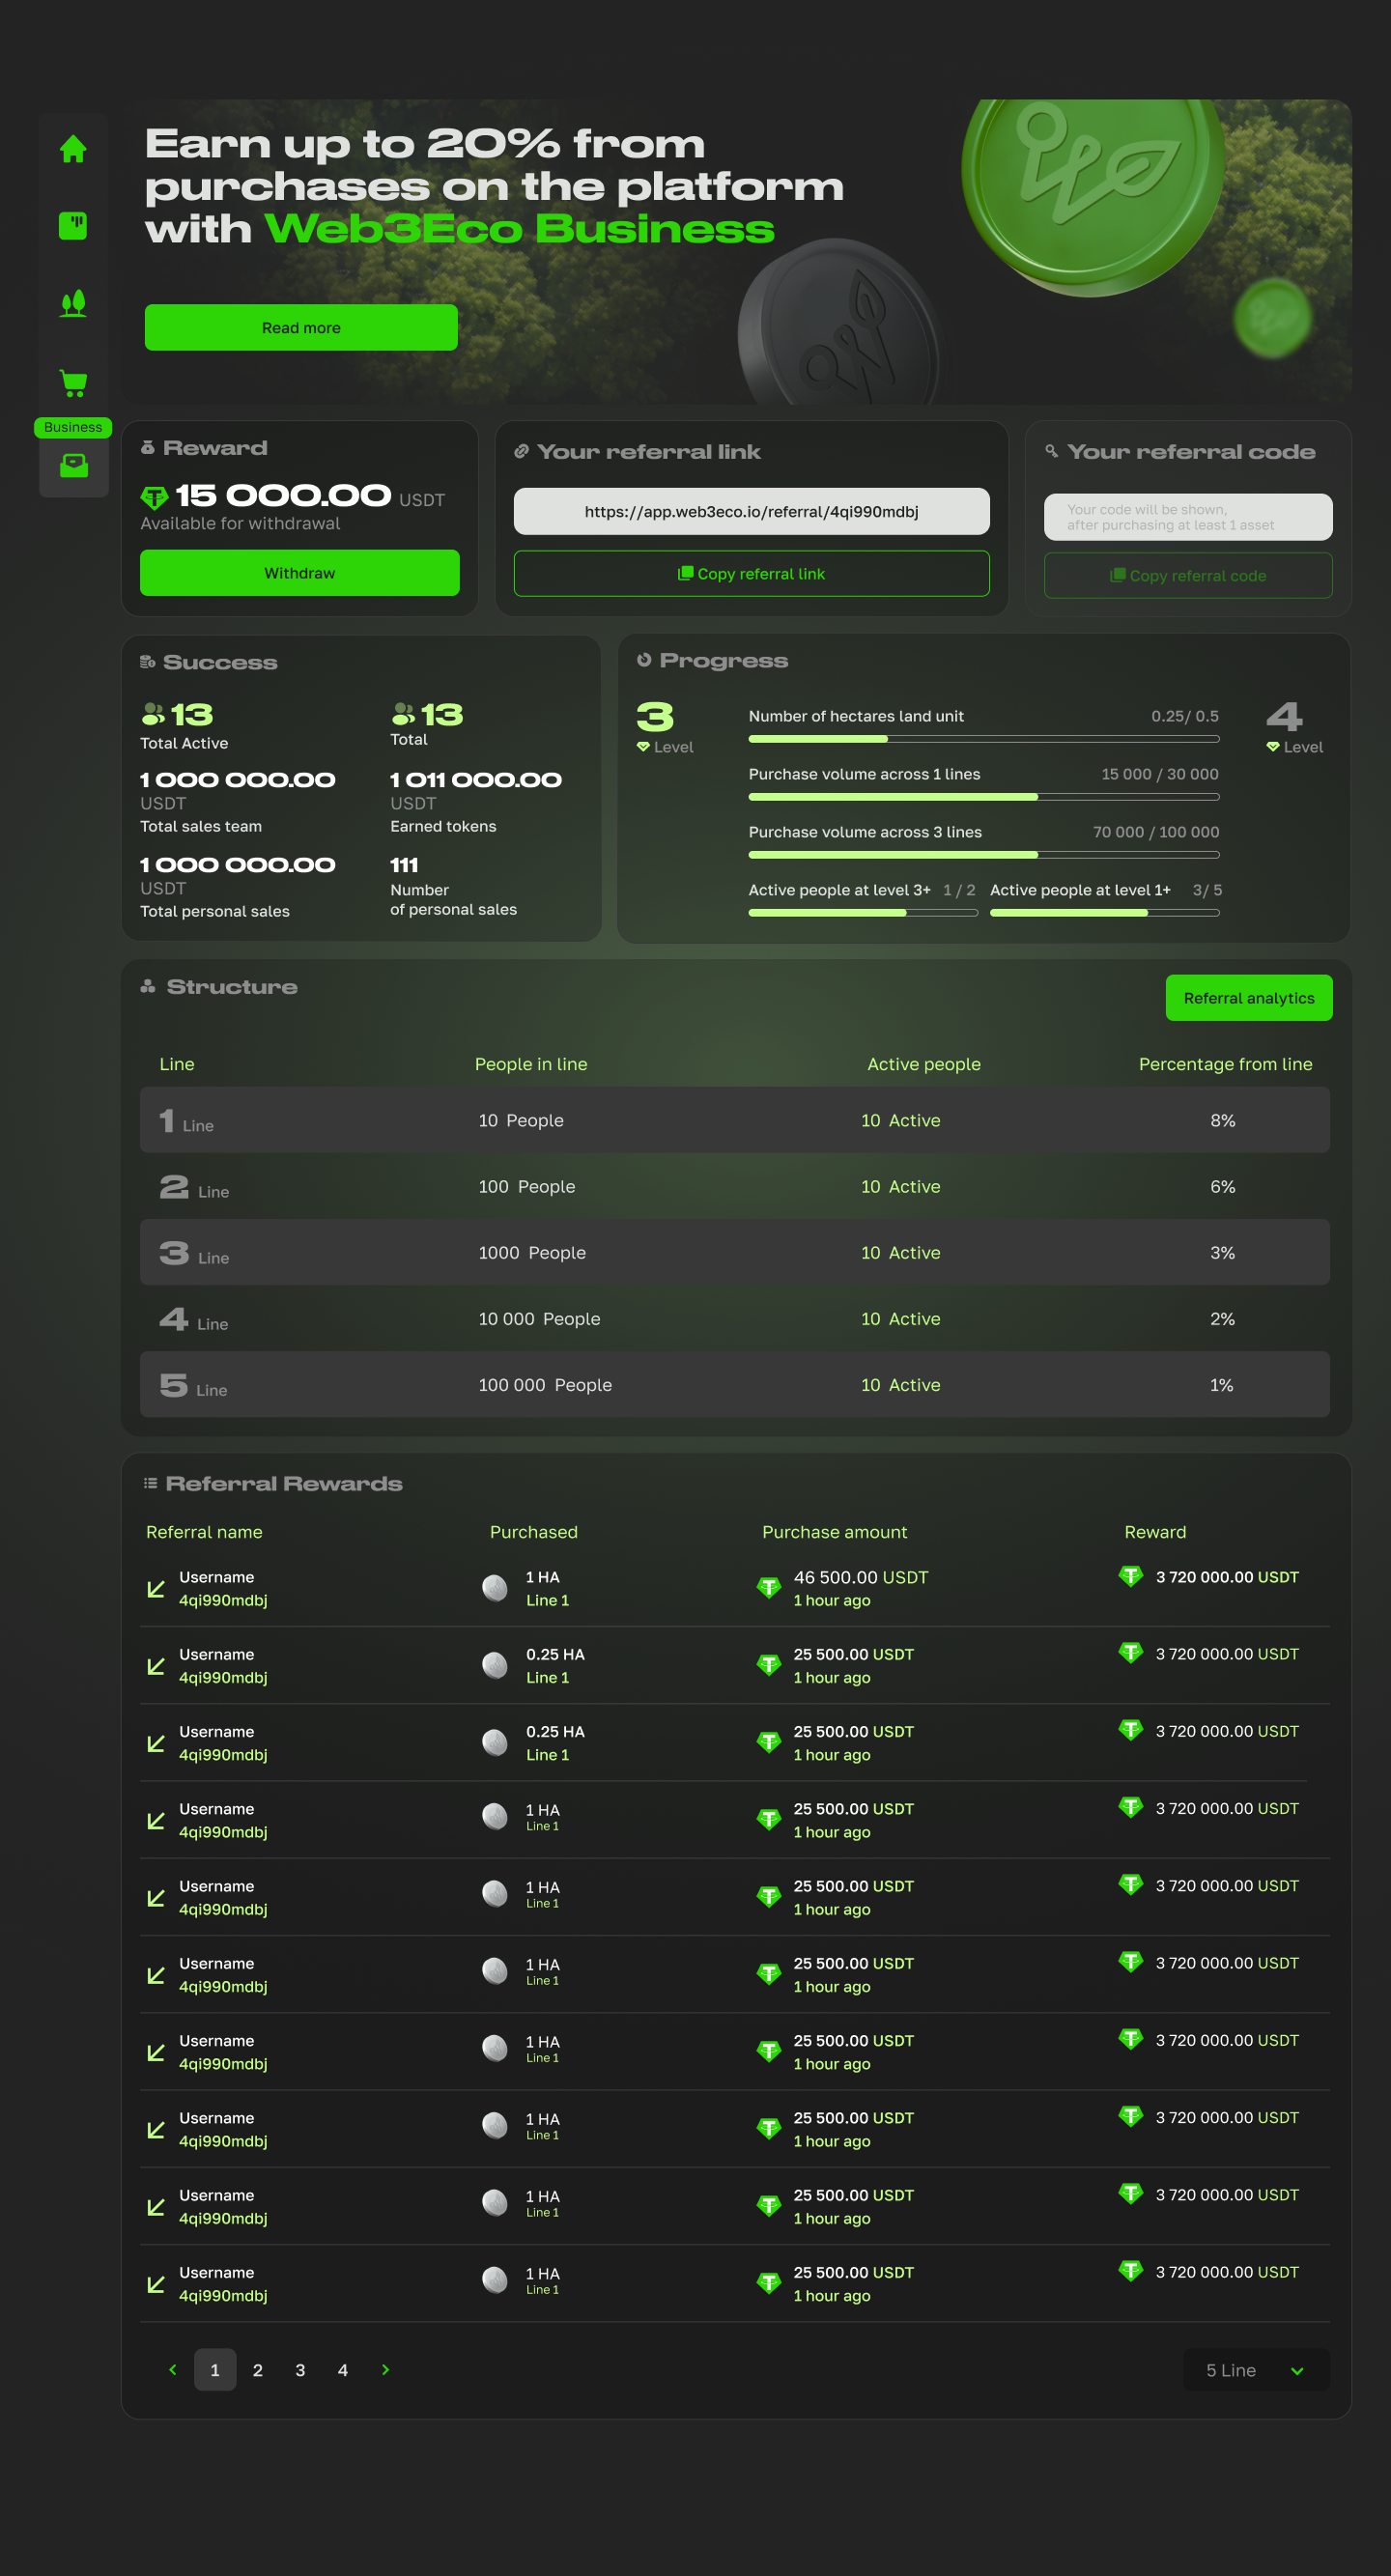Click the link icon beside Your referral link
The image size is (1391, 2576).
pyautogui.click(x=521, y=452)
